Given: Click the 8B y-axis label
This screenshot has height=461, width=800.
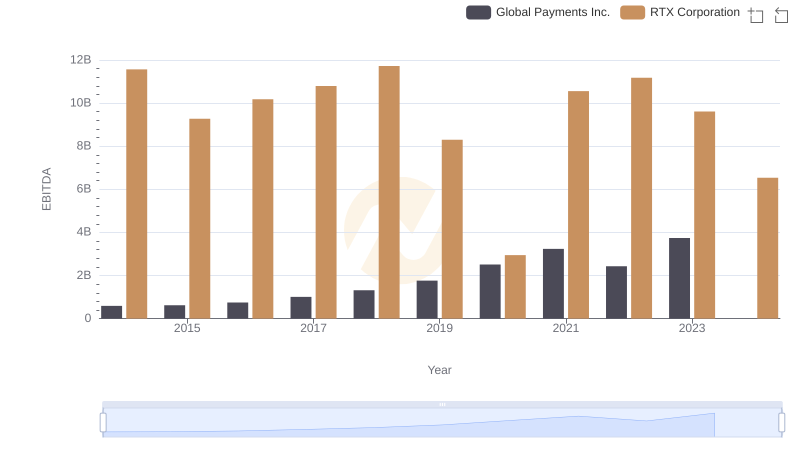Looking at the screenshot, I should (84, 146).
